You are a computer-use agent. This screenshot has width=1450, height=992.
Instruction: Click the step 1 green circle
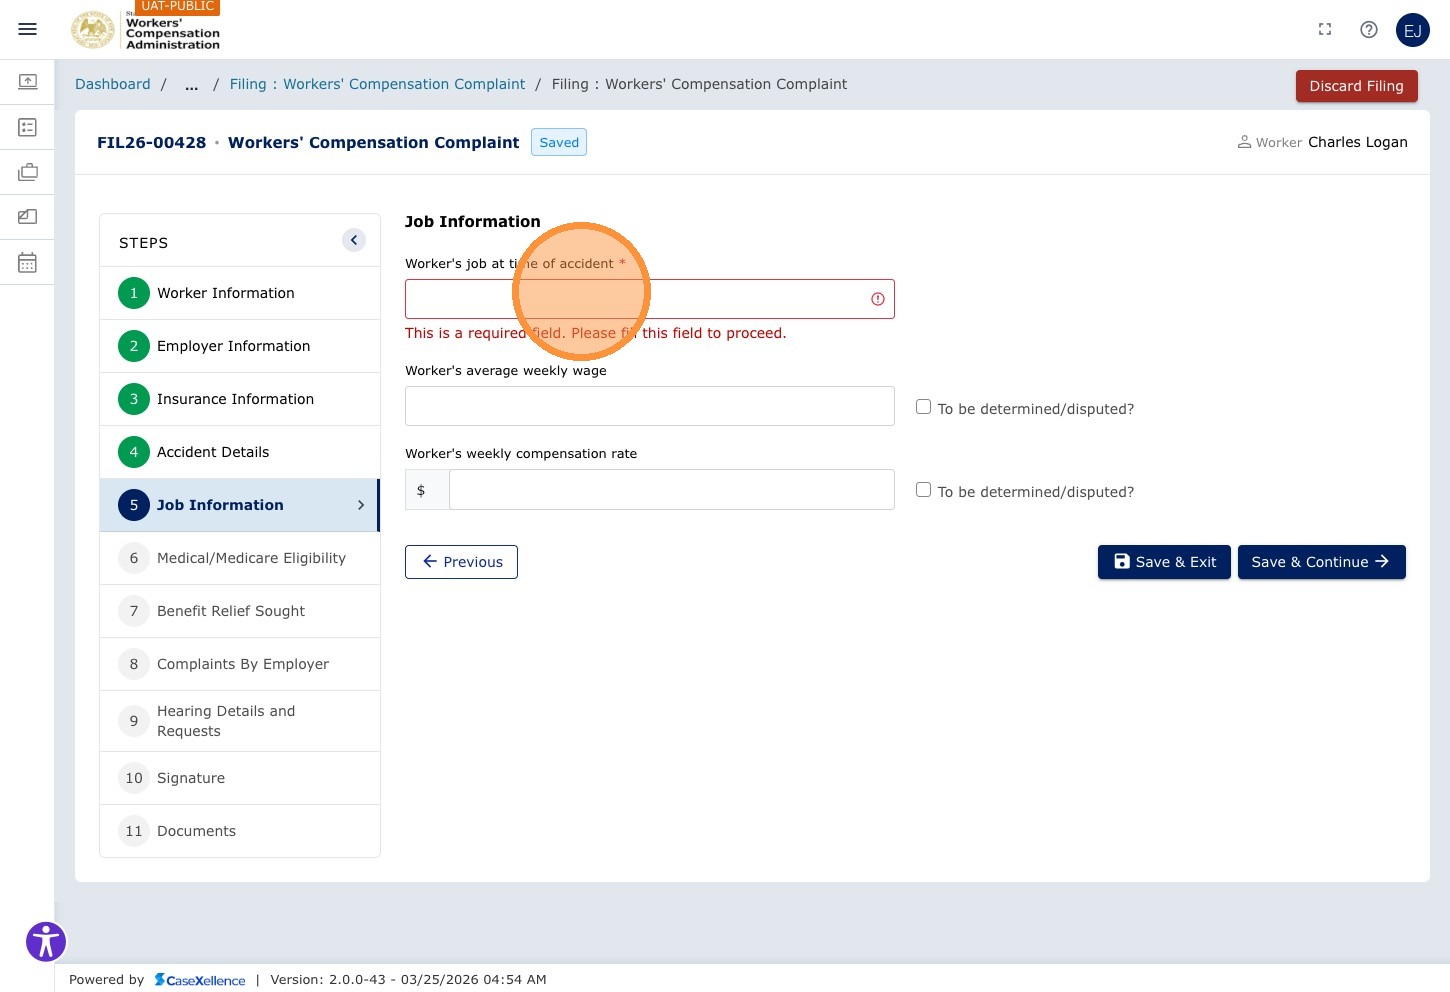click(x=134, y=293)
